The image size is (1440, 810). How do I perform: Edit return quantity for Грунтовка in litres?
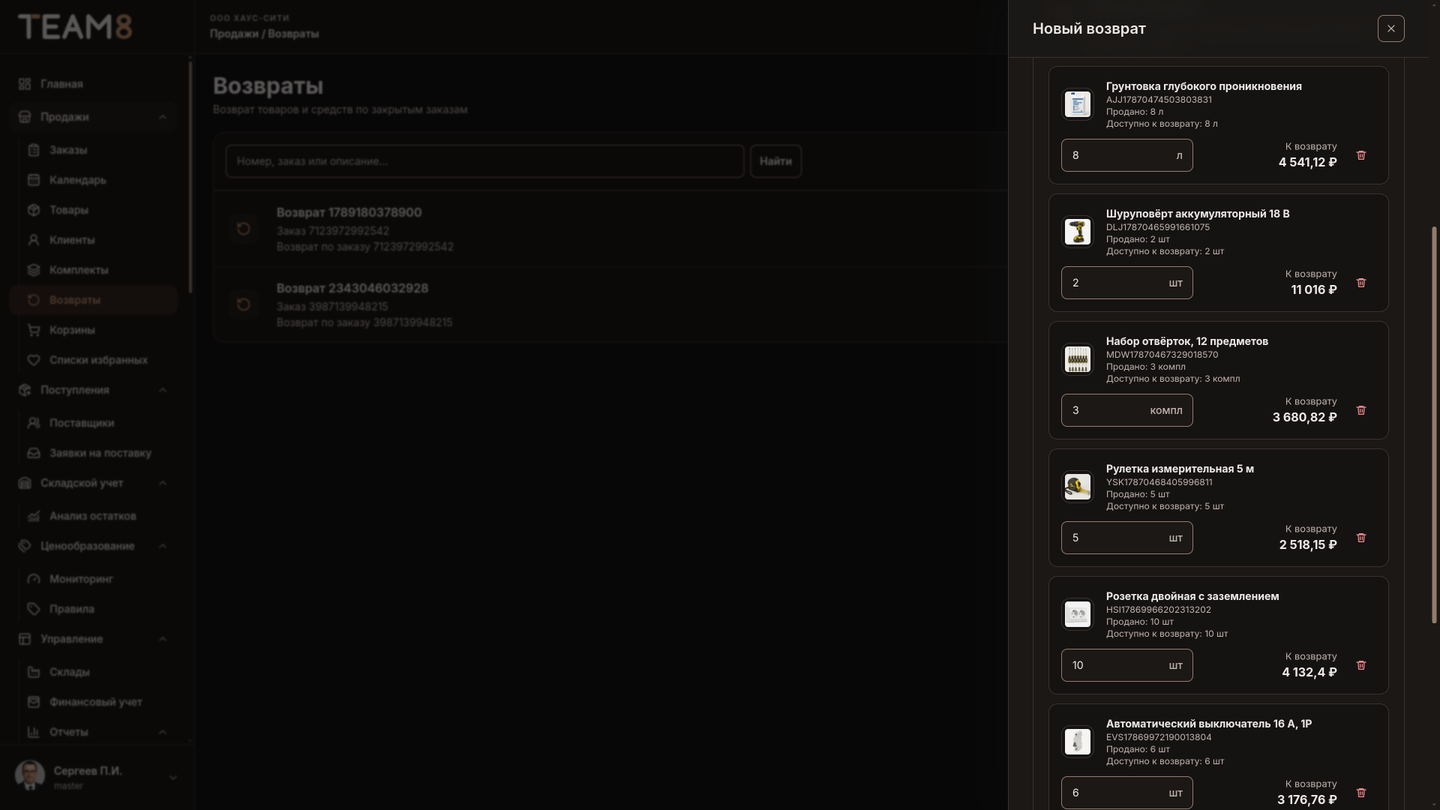[x=1127, y=155]
